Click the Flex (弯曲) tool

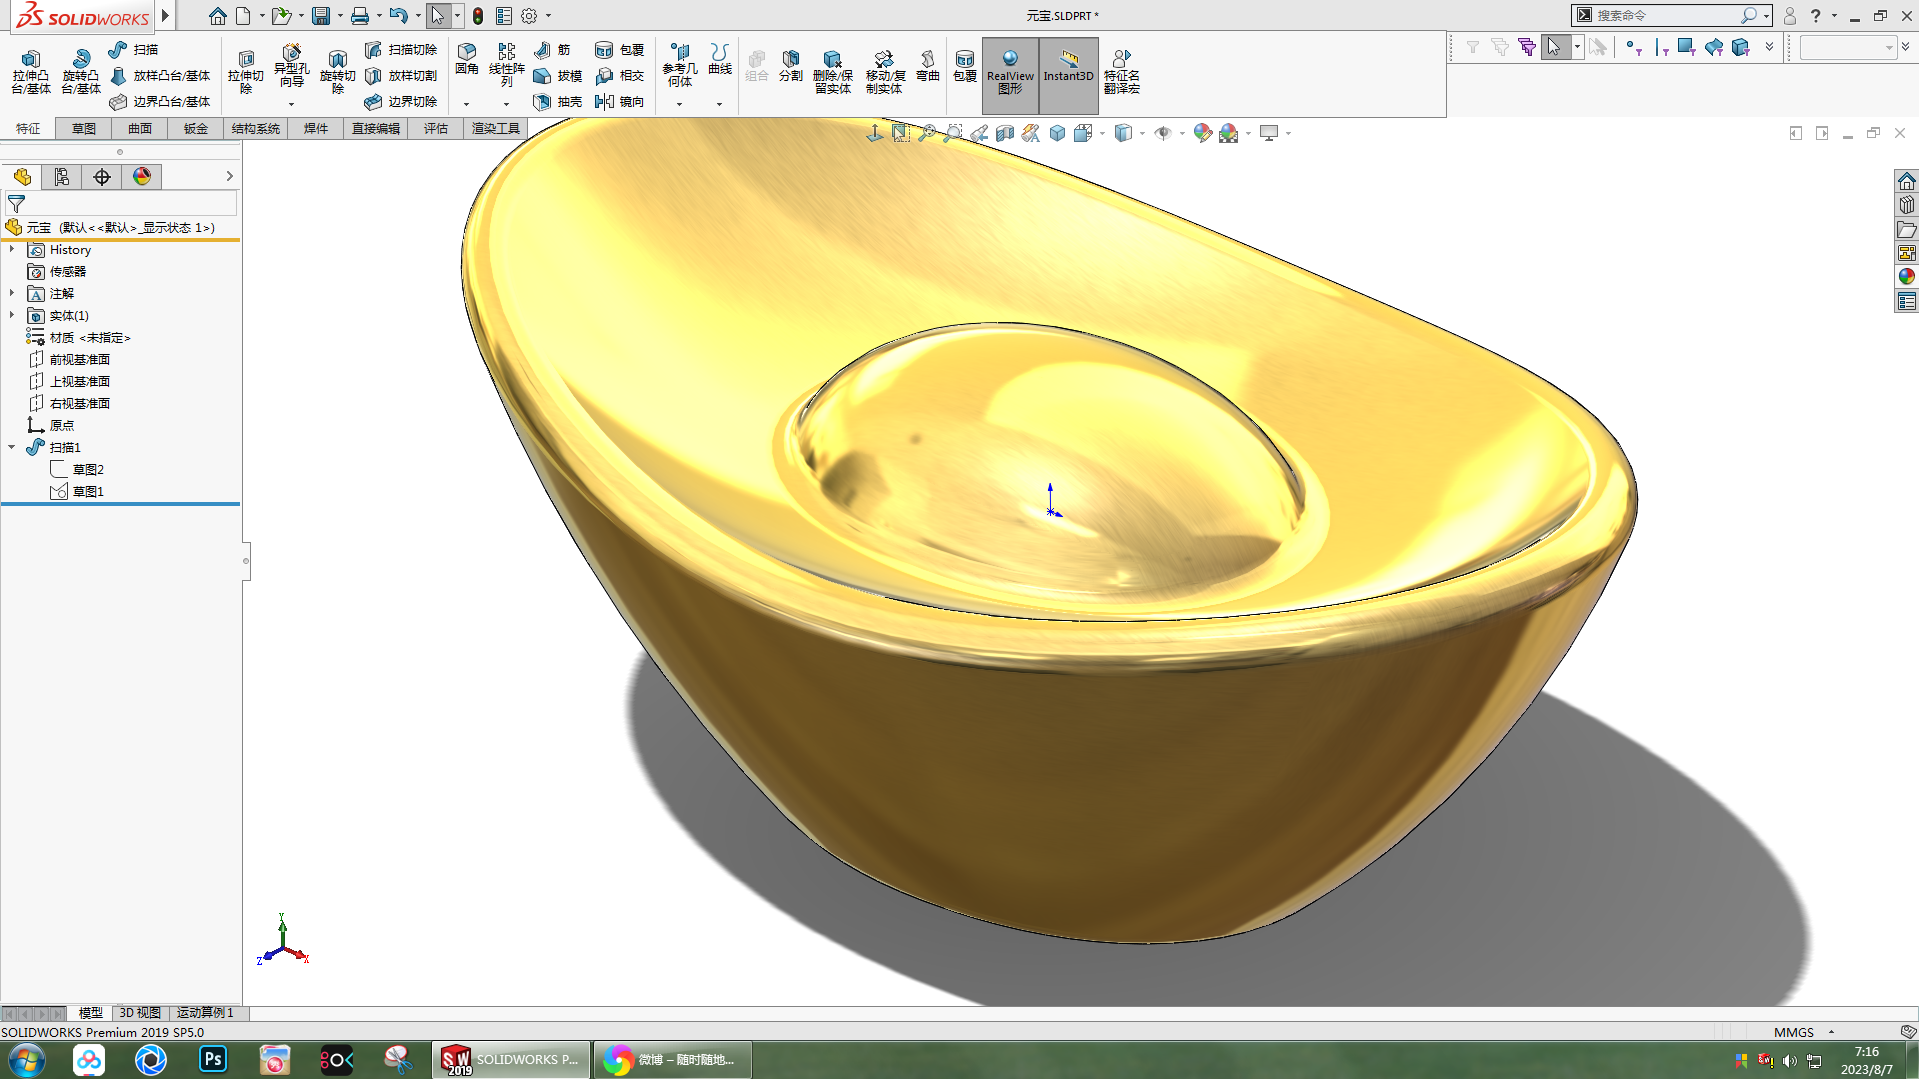click(928, 66)
